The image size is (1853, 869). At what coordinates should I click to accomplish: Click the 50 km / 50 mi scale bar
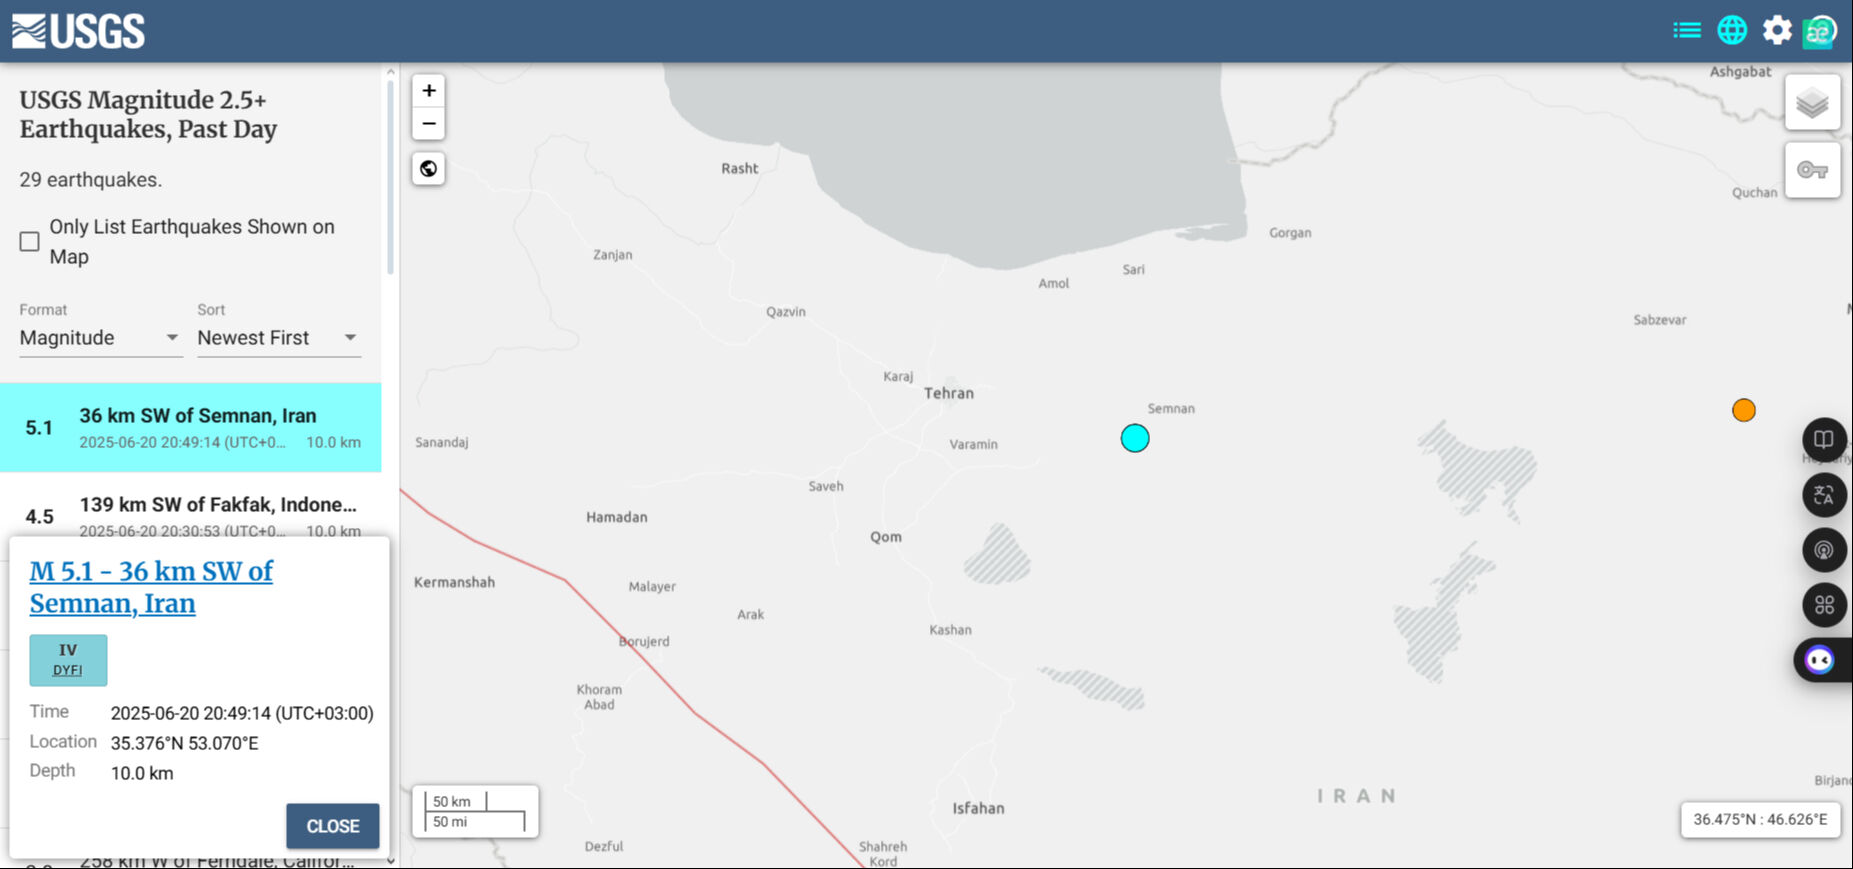point(476,811)
